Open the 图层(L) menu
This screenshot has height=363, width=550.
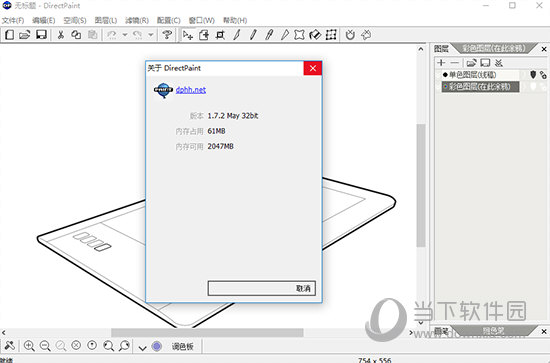pos(106,20)
